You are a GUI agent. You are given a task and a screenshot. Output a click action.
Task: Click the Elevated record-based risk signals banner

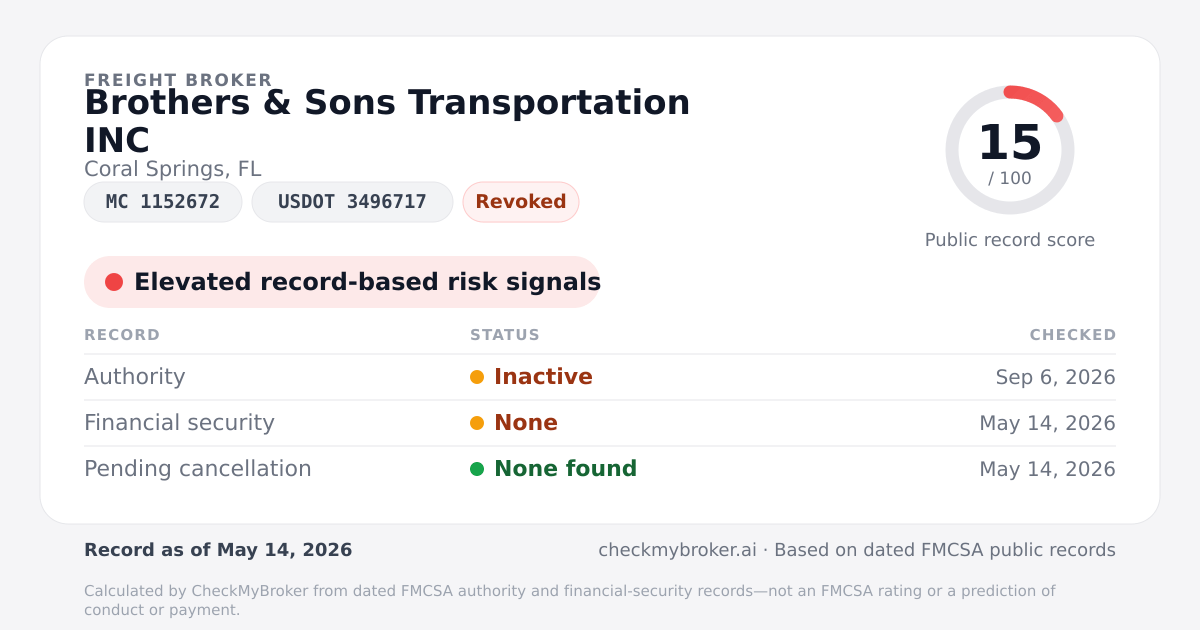342,282
